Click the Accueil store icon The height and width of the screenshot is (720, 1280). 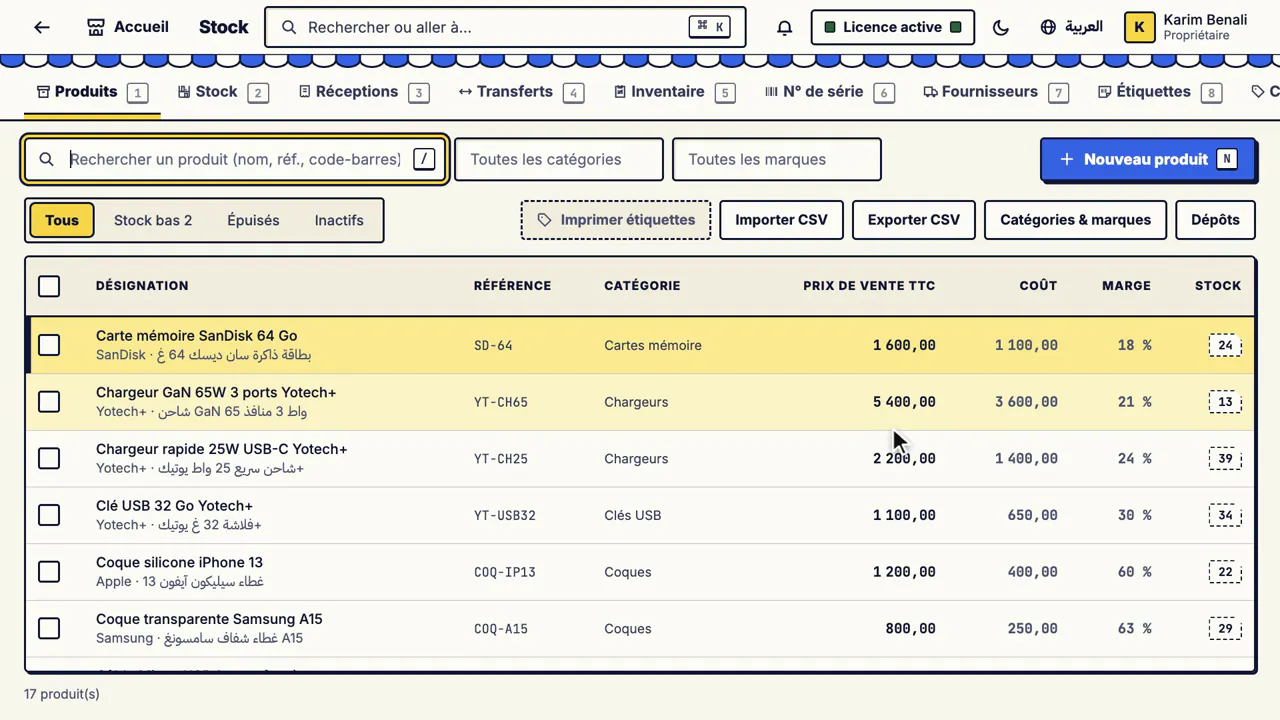96,27
